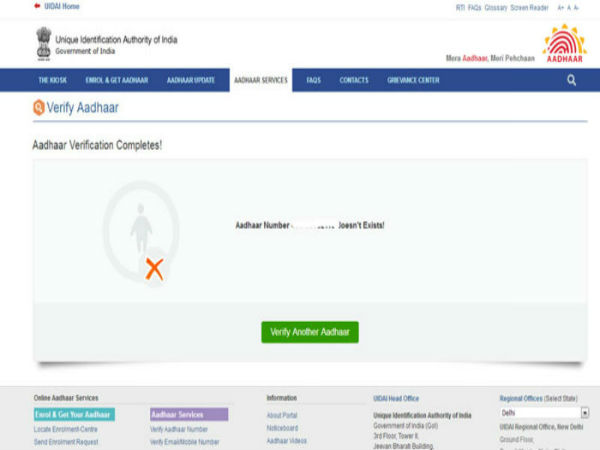Click the RTI link in header

460,7
